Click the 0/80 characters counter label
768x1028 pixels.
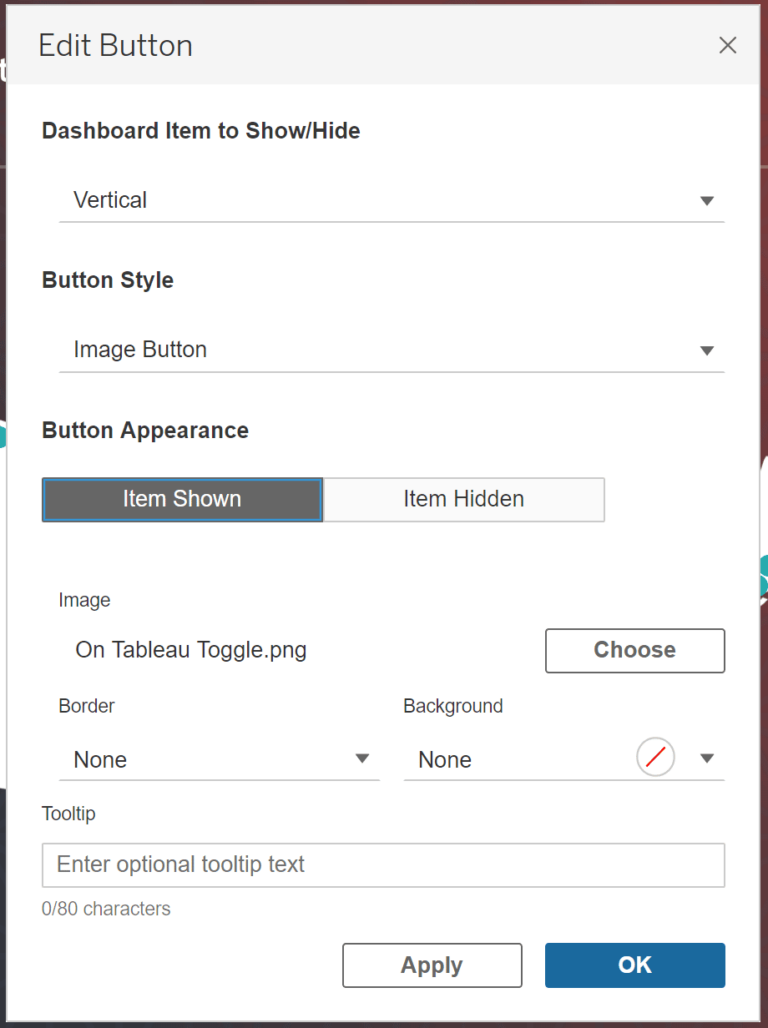coord(106,908)
